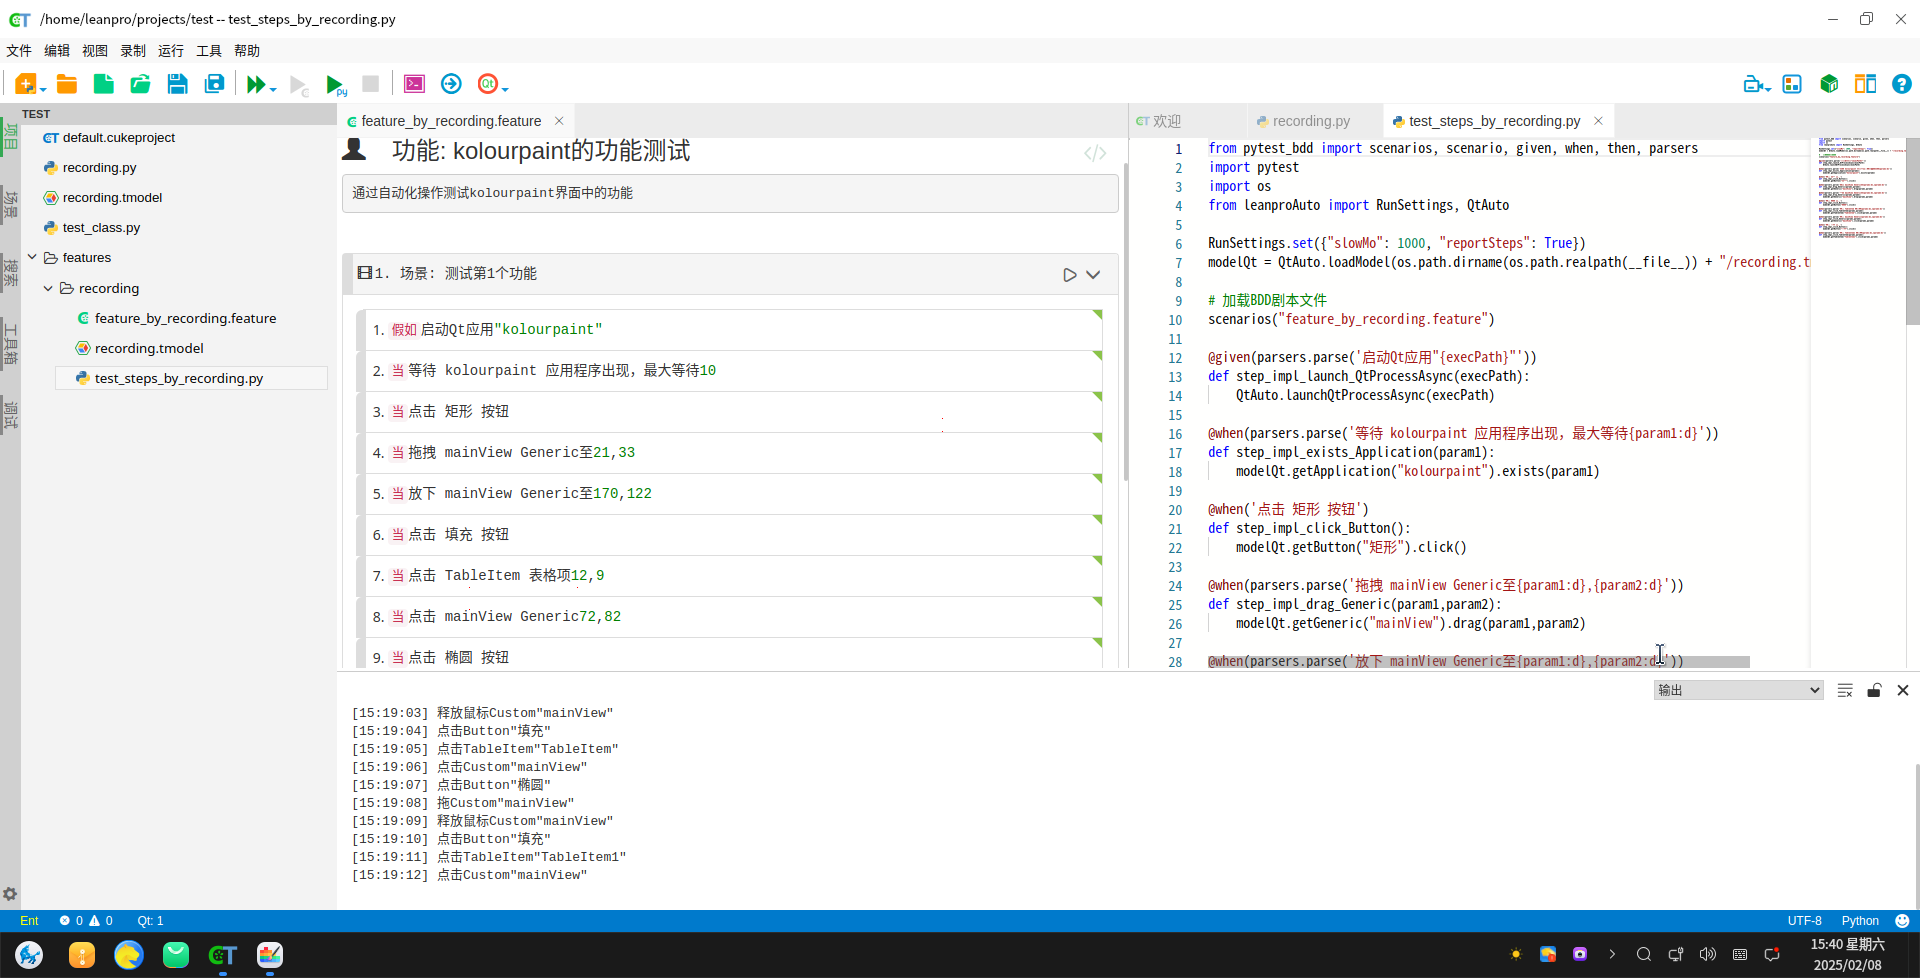Create new file with green file icon
1920x978 pixels.
[x=103, y=84]
